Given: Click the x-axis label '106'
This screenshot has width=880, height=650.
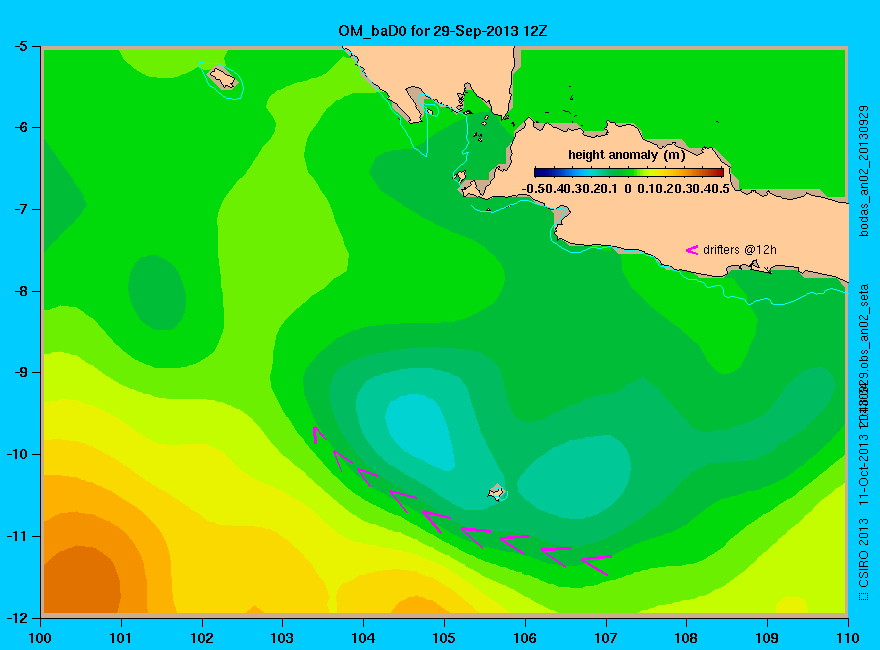Looking at the screenshot, I should coord(525,638).
